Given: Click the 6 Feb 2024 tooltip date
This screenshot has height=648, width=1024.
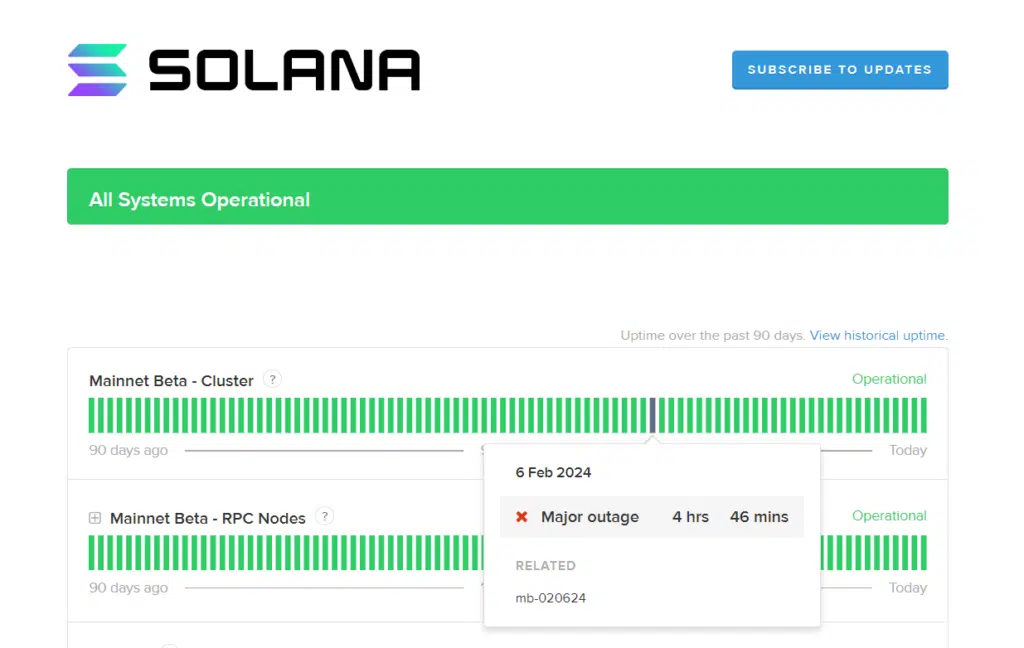Looking at the screenshot, I should (553, 472).
